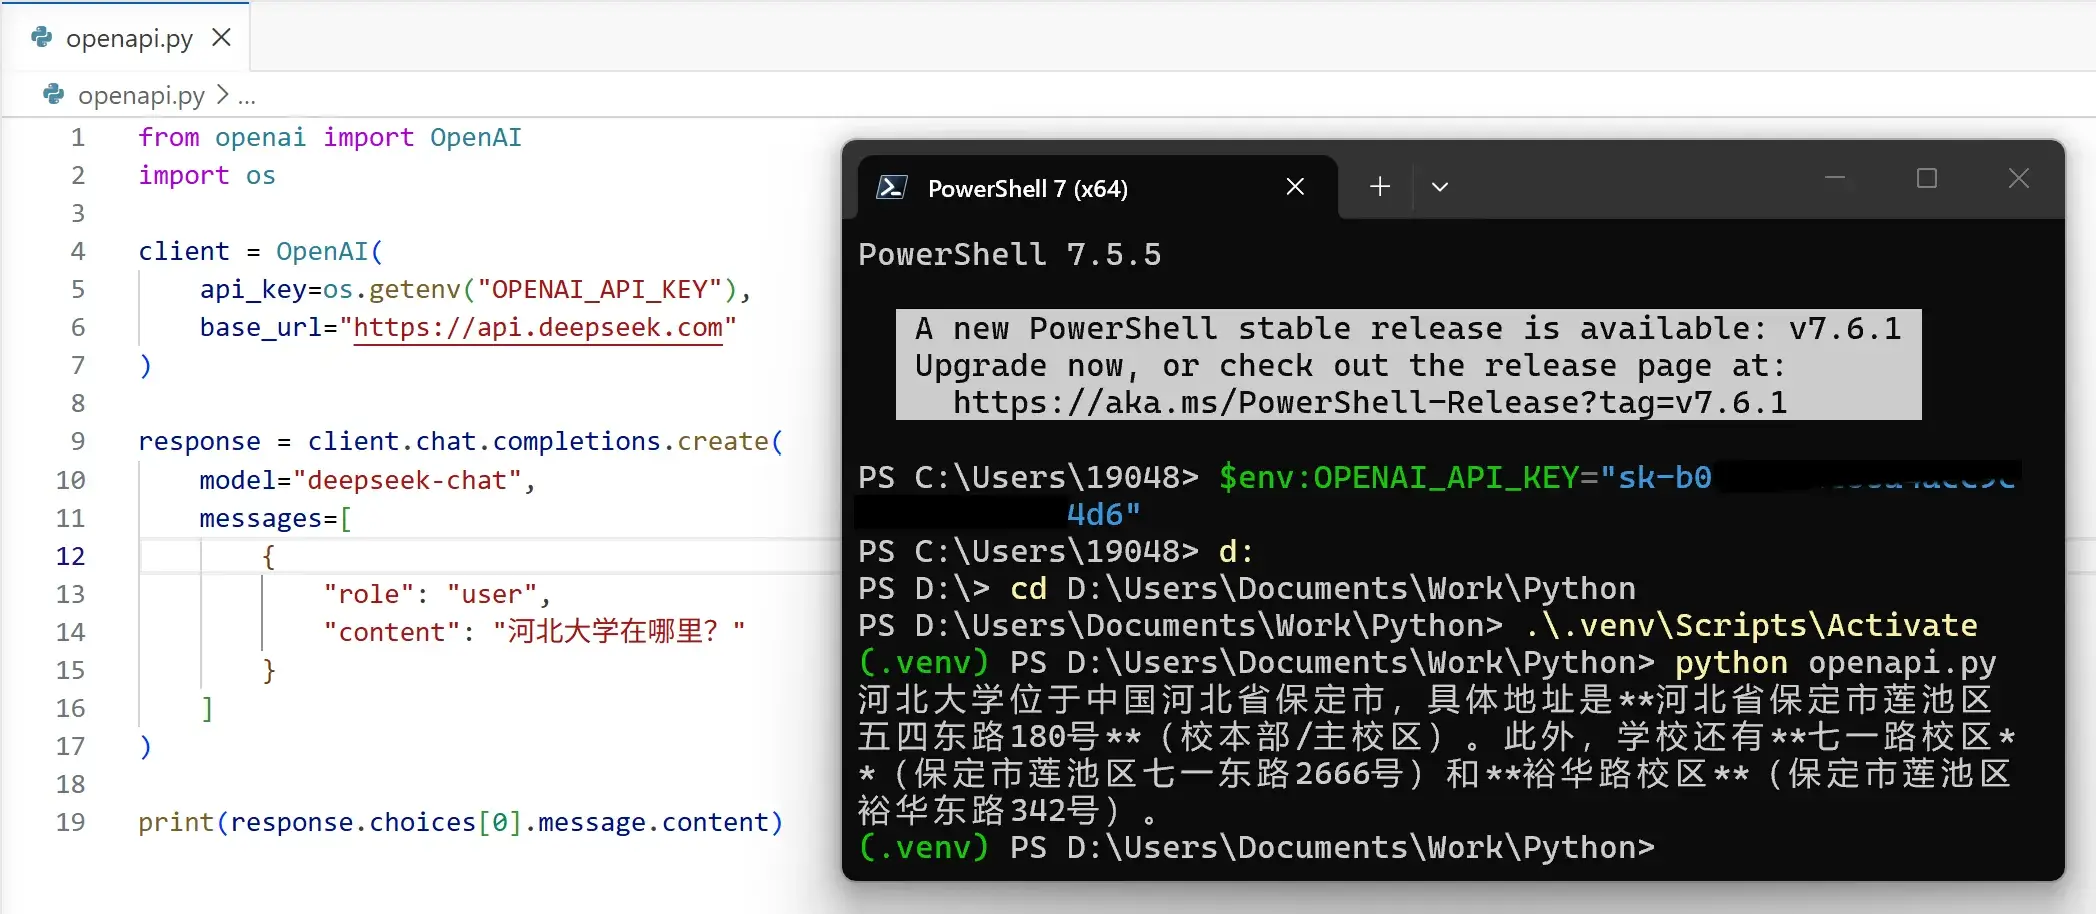Image resolution: width=2096 pixels, height=914 pixels.
Task: Open breadcrumb ellipsis symbol navigation
Action: click(247, 96)
